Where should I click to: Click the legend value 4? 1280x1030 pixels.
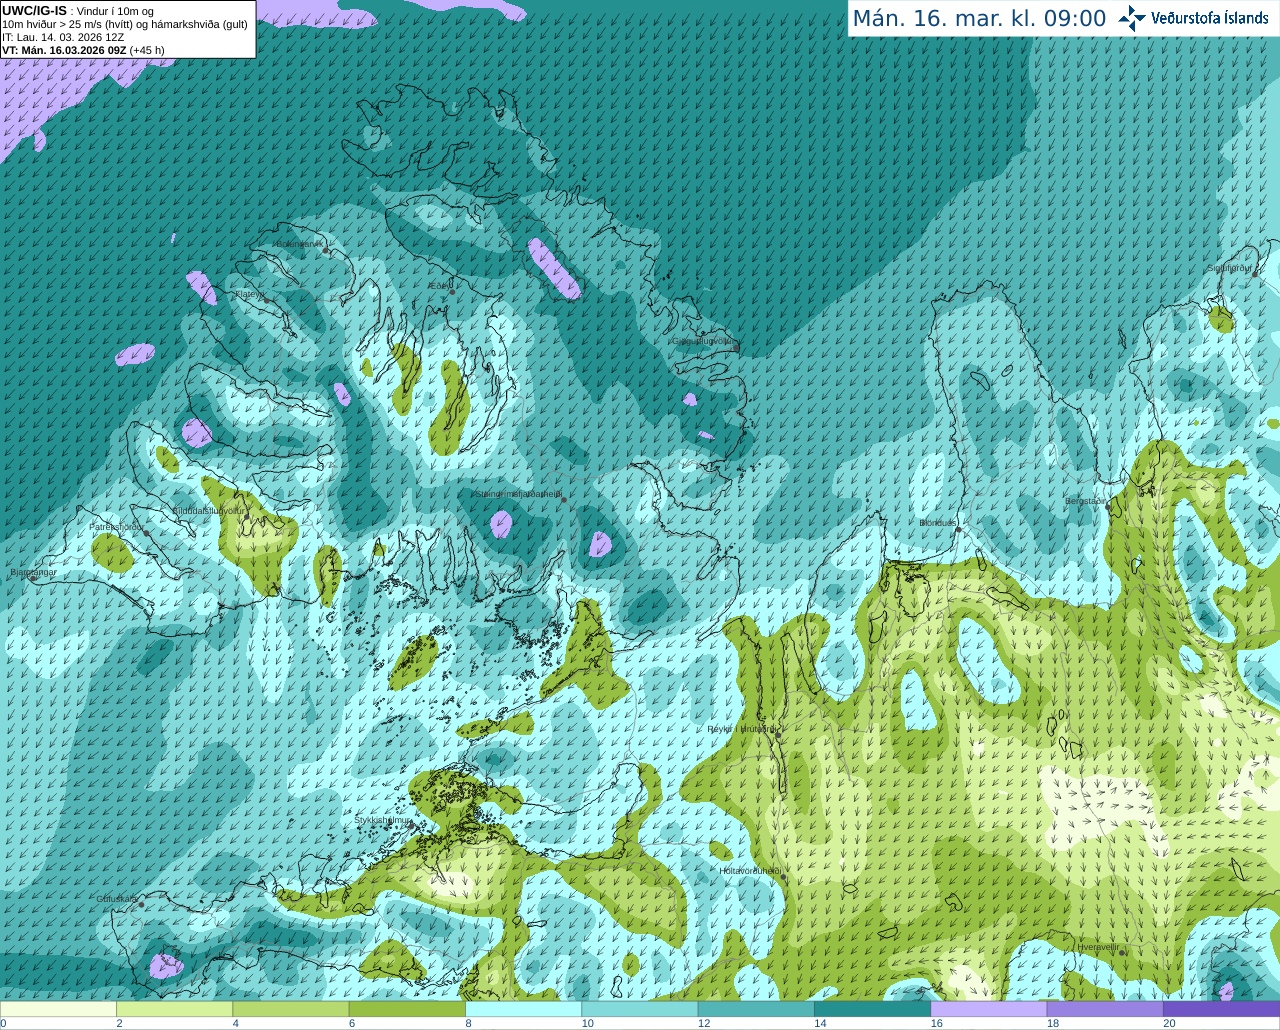point(235,1023)
